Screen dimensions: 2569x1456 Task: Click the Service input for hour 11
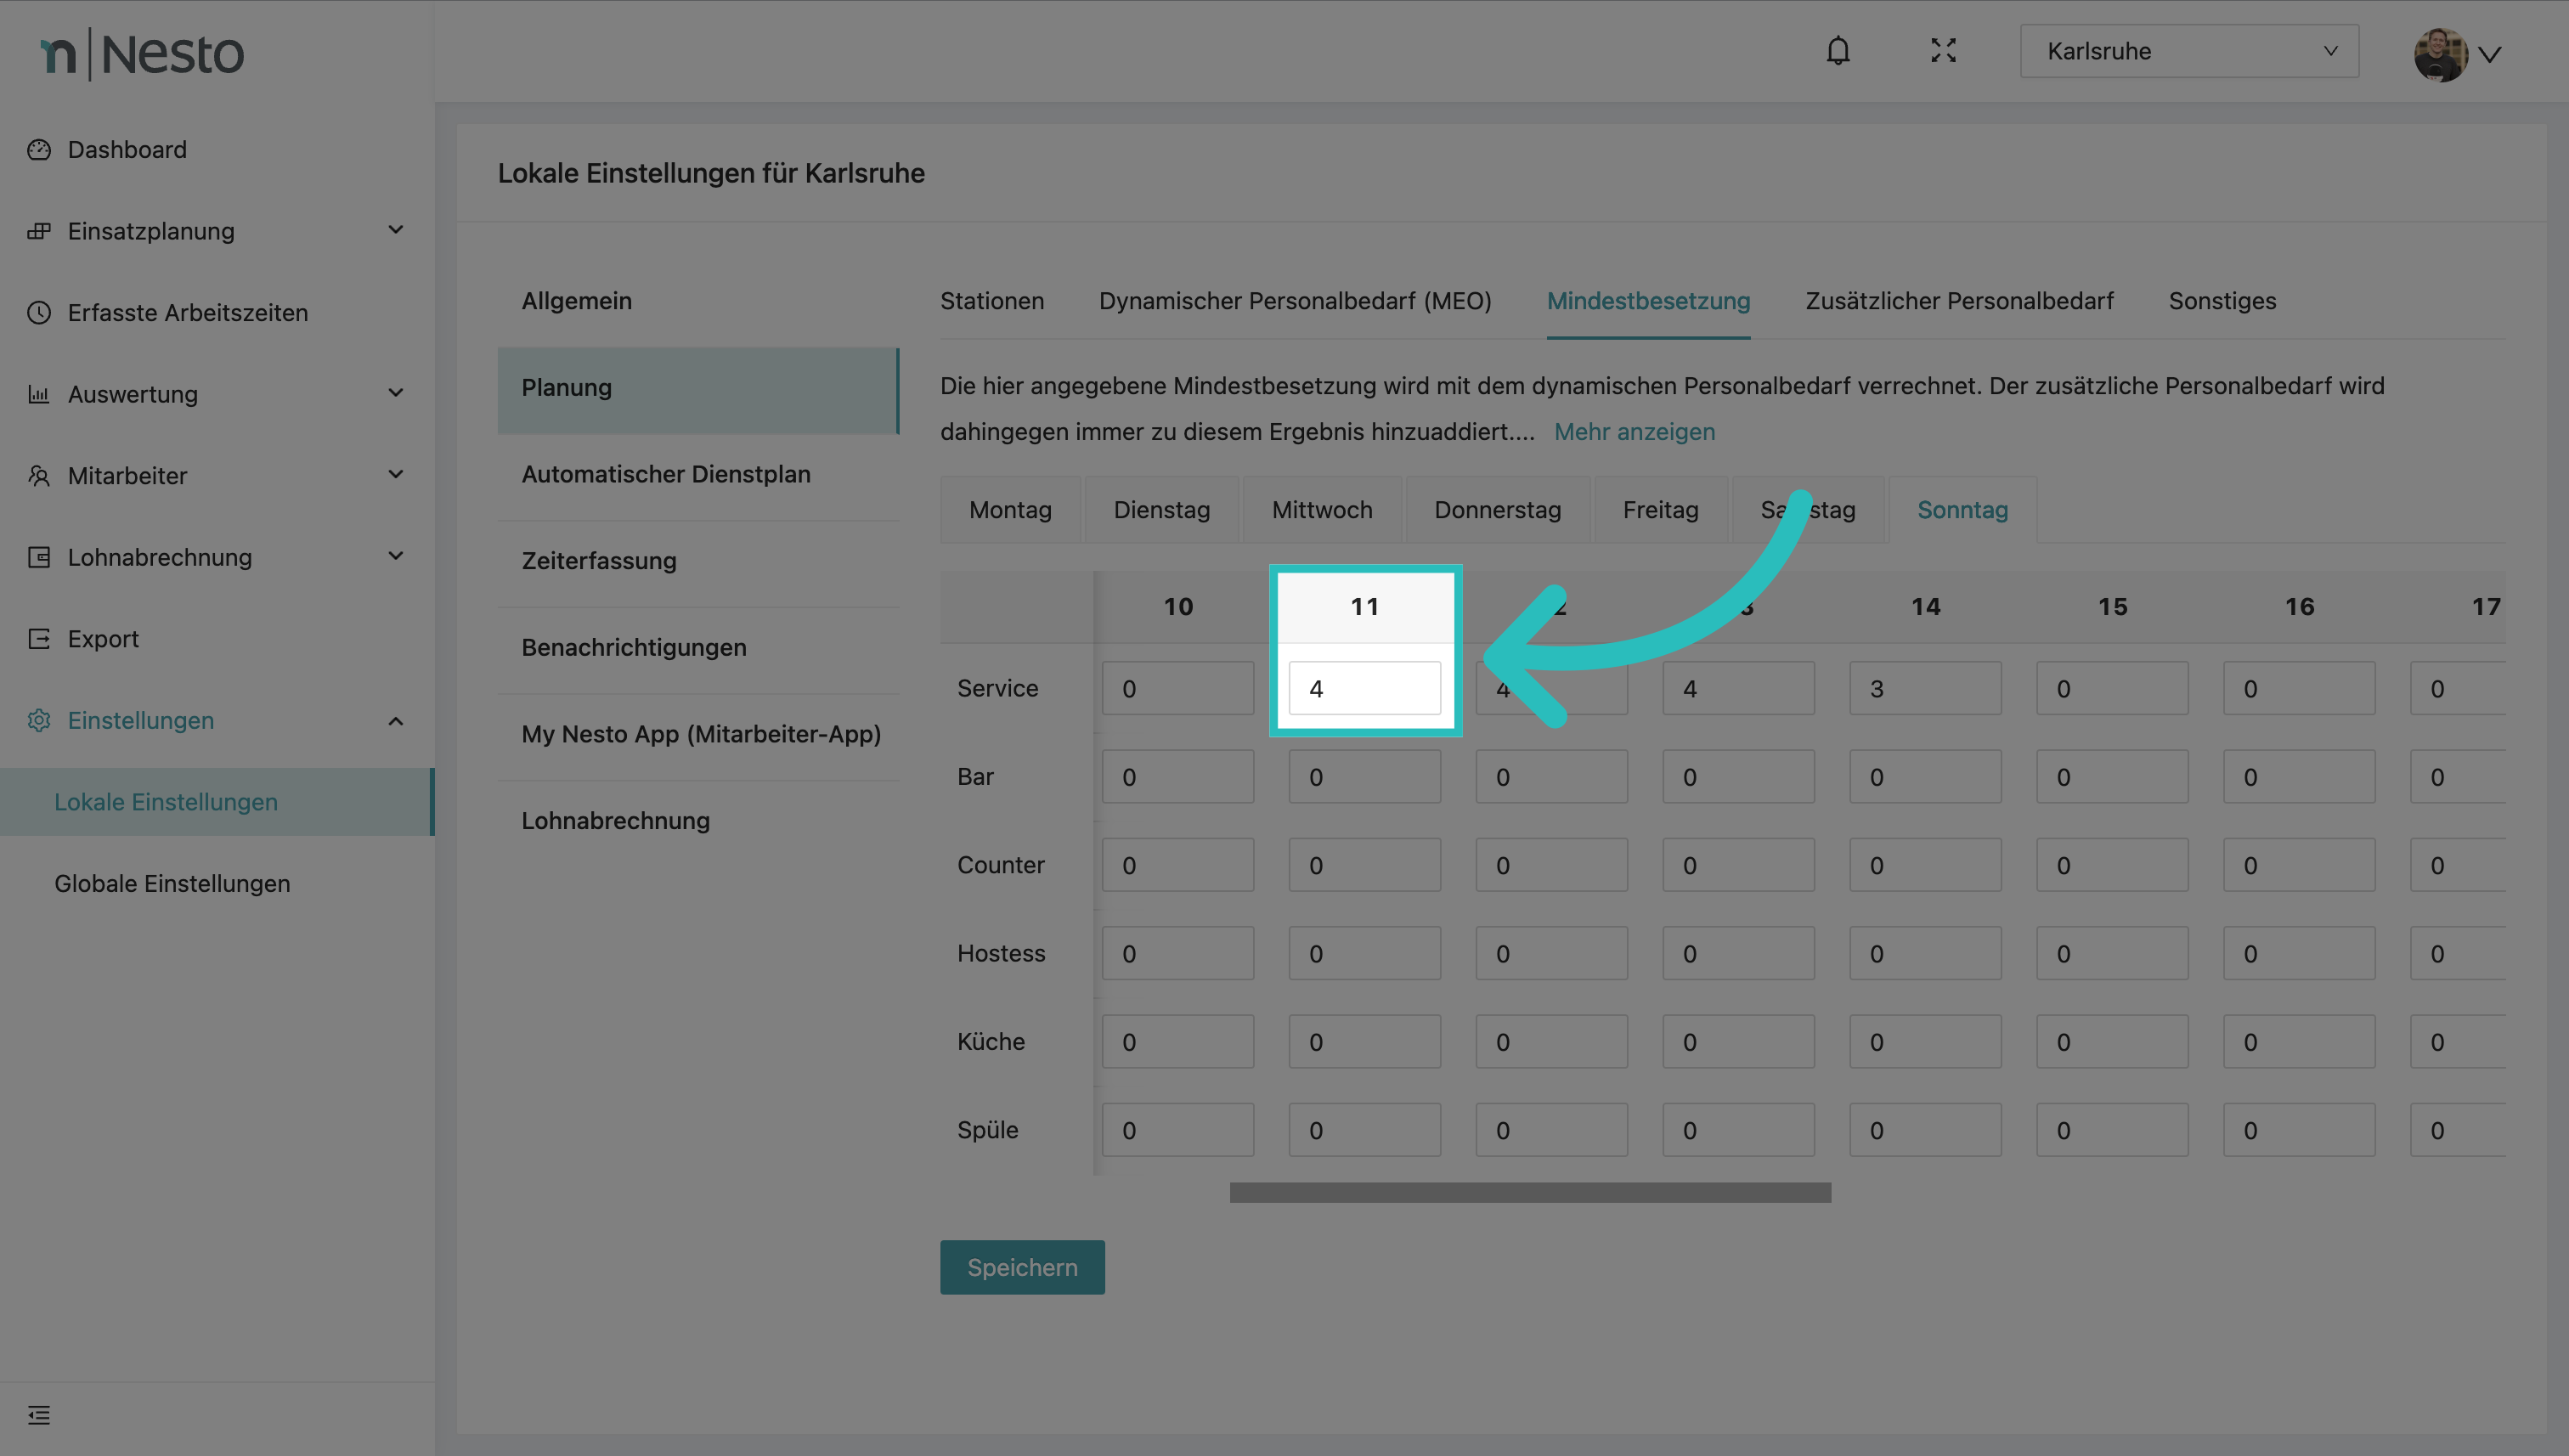click(1364, 689)
